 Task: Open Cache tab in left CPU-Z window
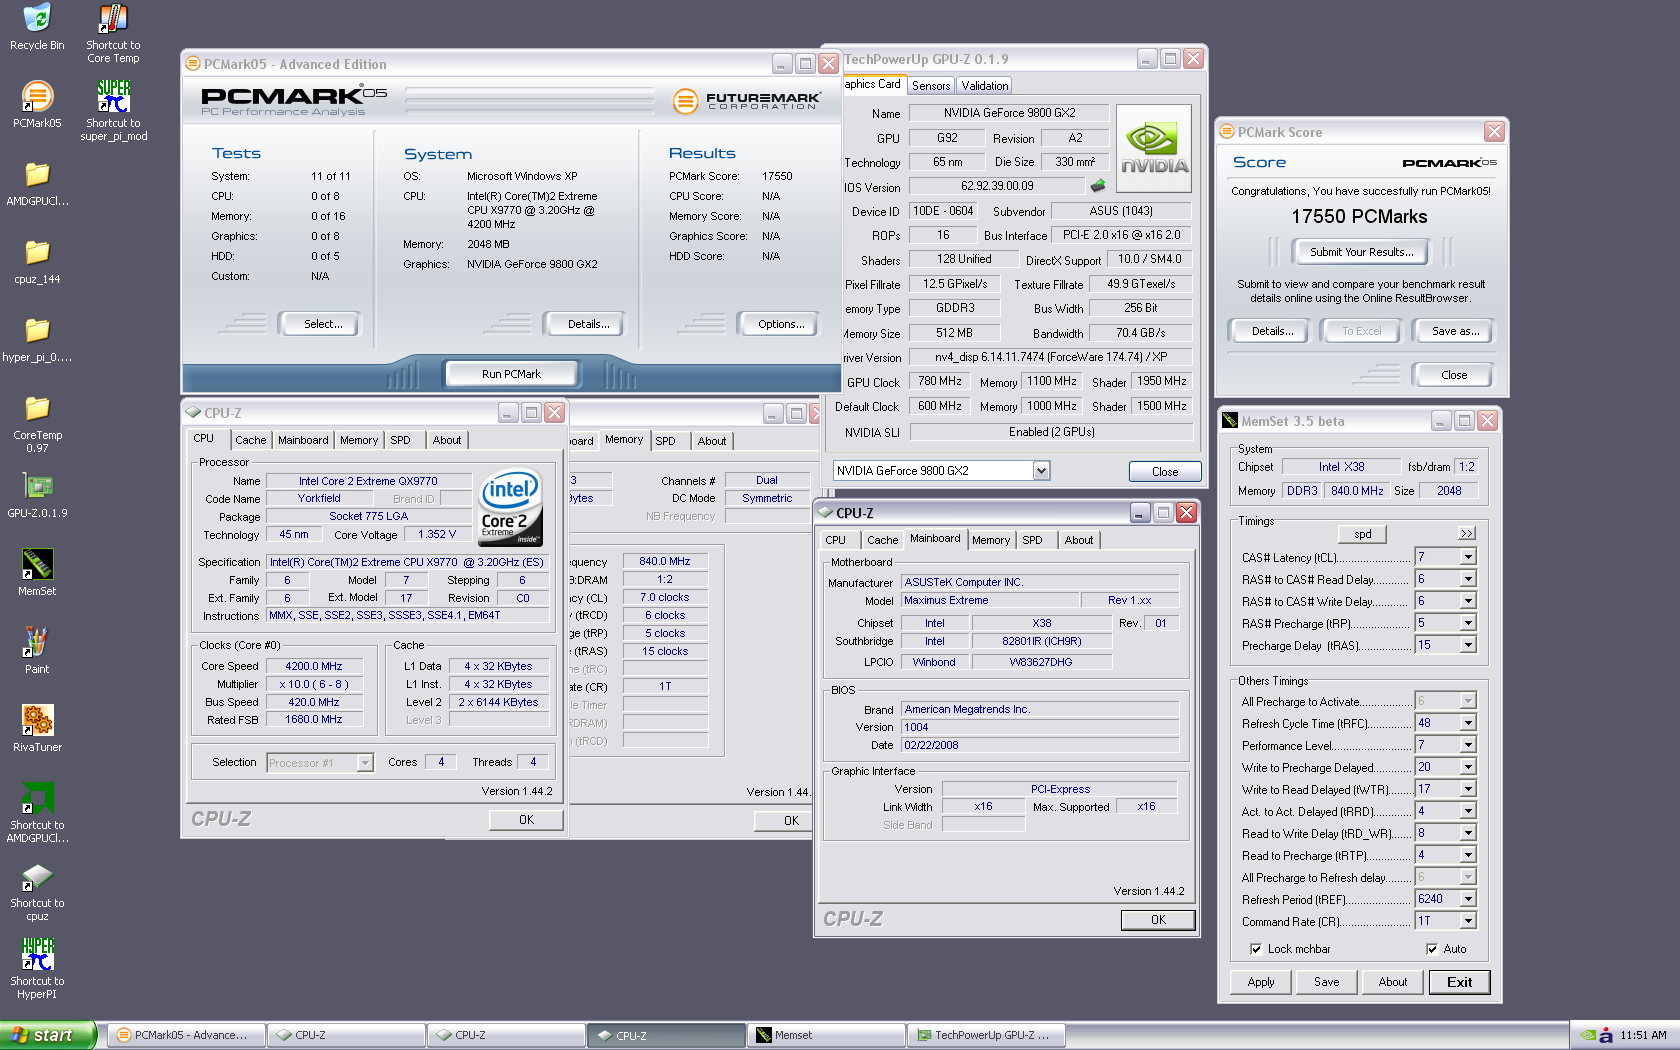click(x=250, y=440)
